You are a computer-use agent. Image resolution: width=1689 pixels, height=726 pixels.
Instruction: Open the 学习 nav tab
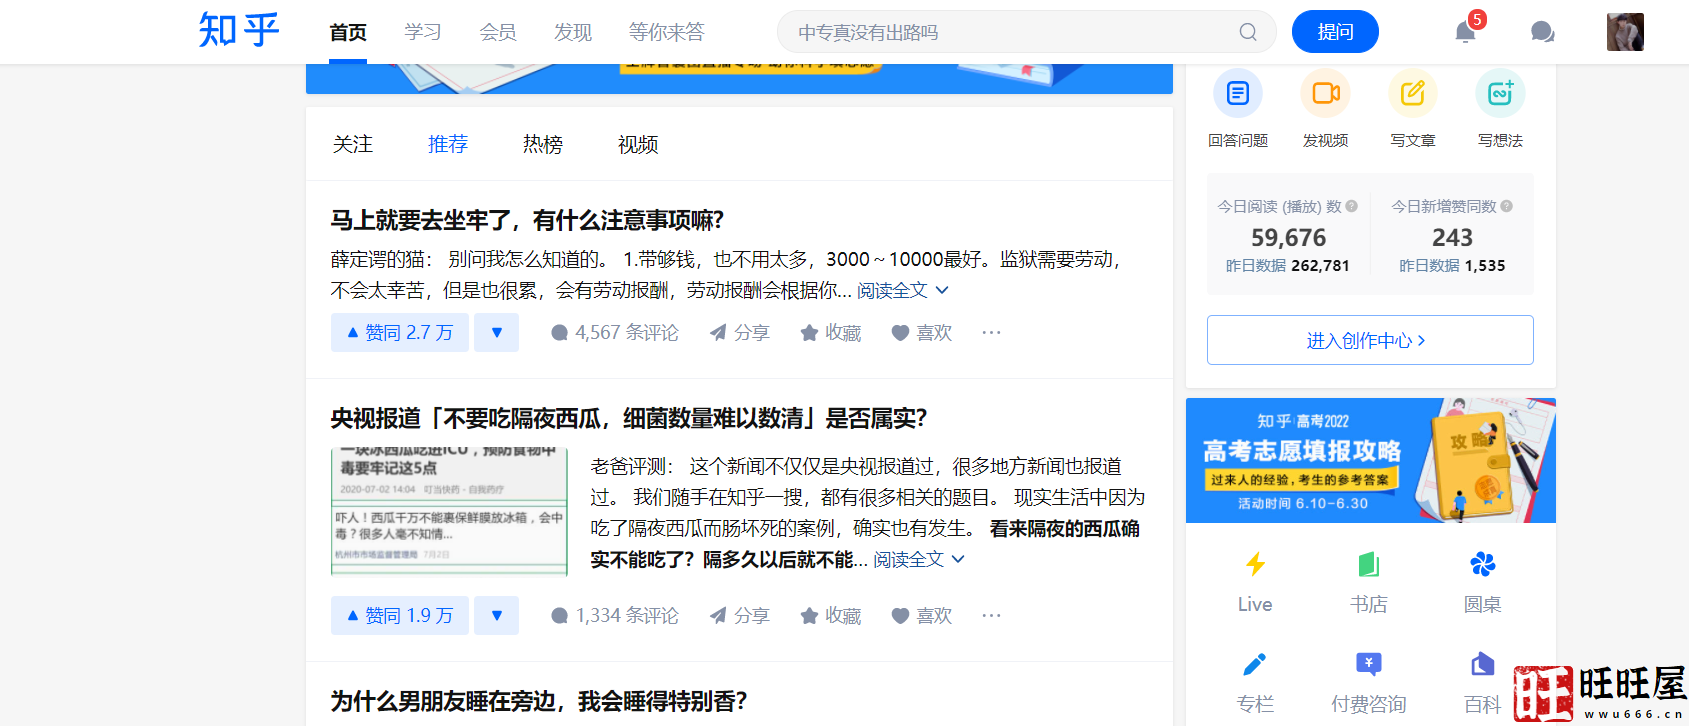click(x=423, y=32)
